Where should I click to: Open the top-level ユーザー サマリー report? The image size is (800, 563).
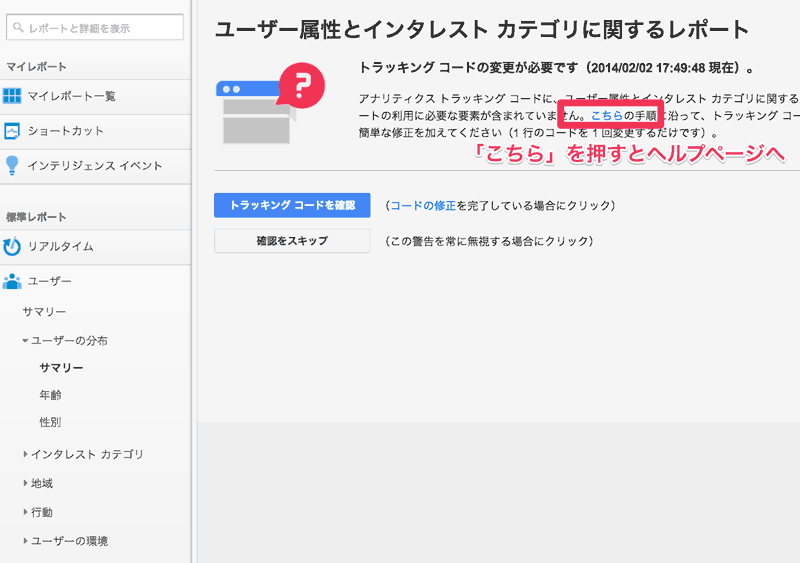pos(44,312)
